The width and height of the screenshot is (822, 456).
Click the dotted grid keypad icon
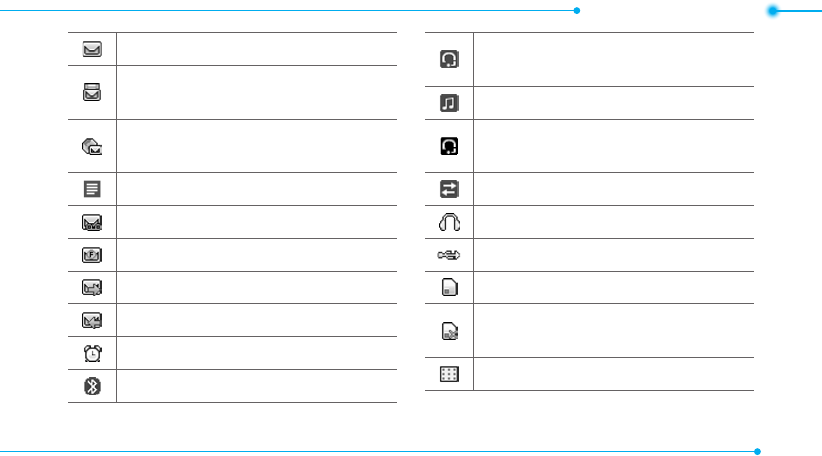449,374
